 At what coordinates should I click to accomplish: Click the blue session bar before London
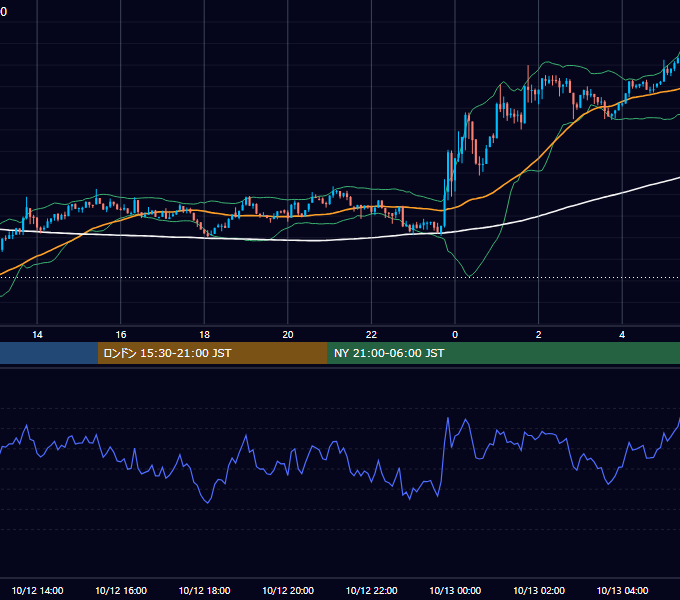coord(49,353)
